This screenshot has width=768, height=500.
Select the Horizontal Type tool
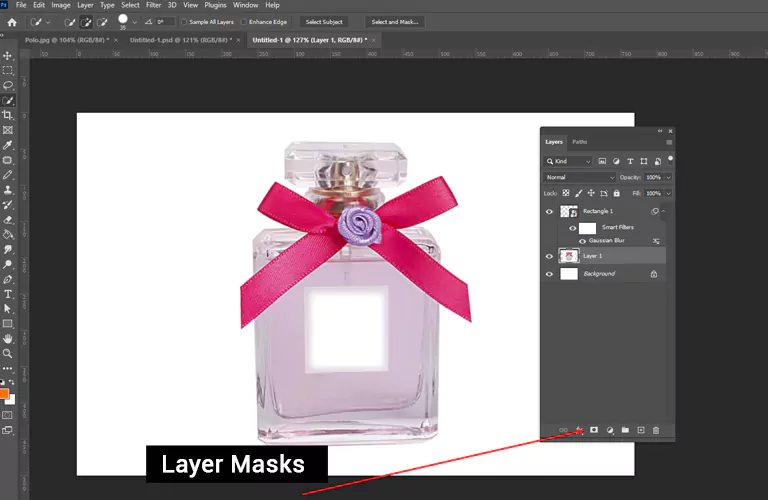7,294
